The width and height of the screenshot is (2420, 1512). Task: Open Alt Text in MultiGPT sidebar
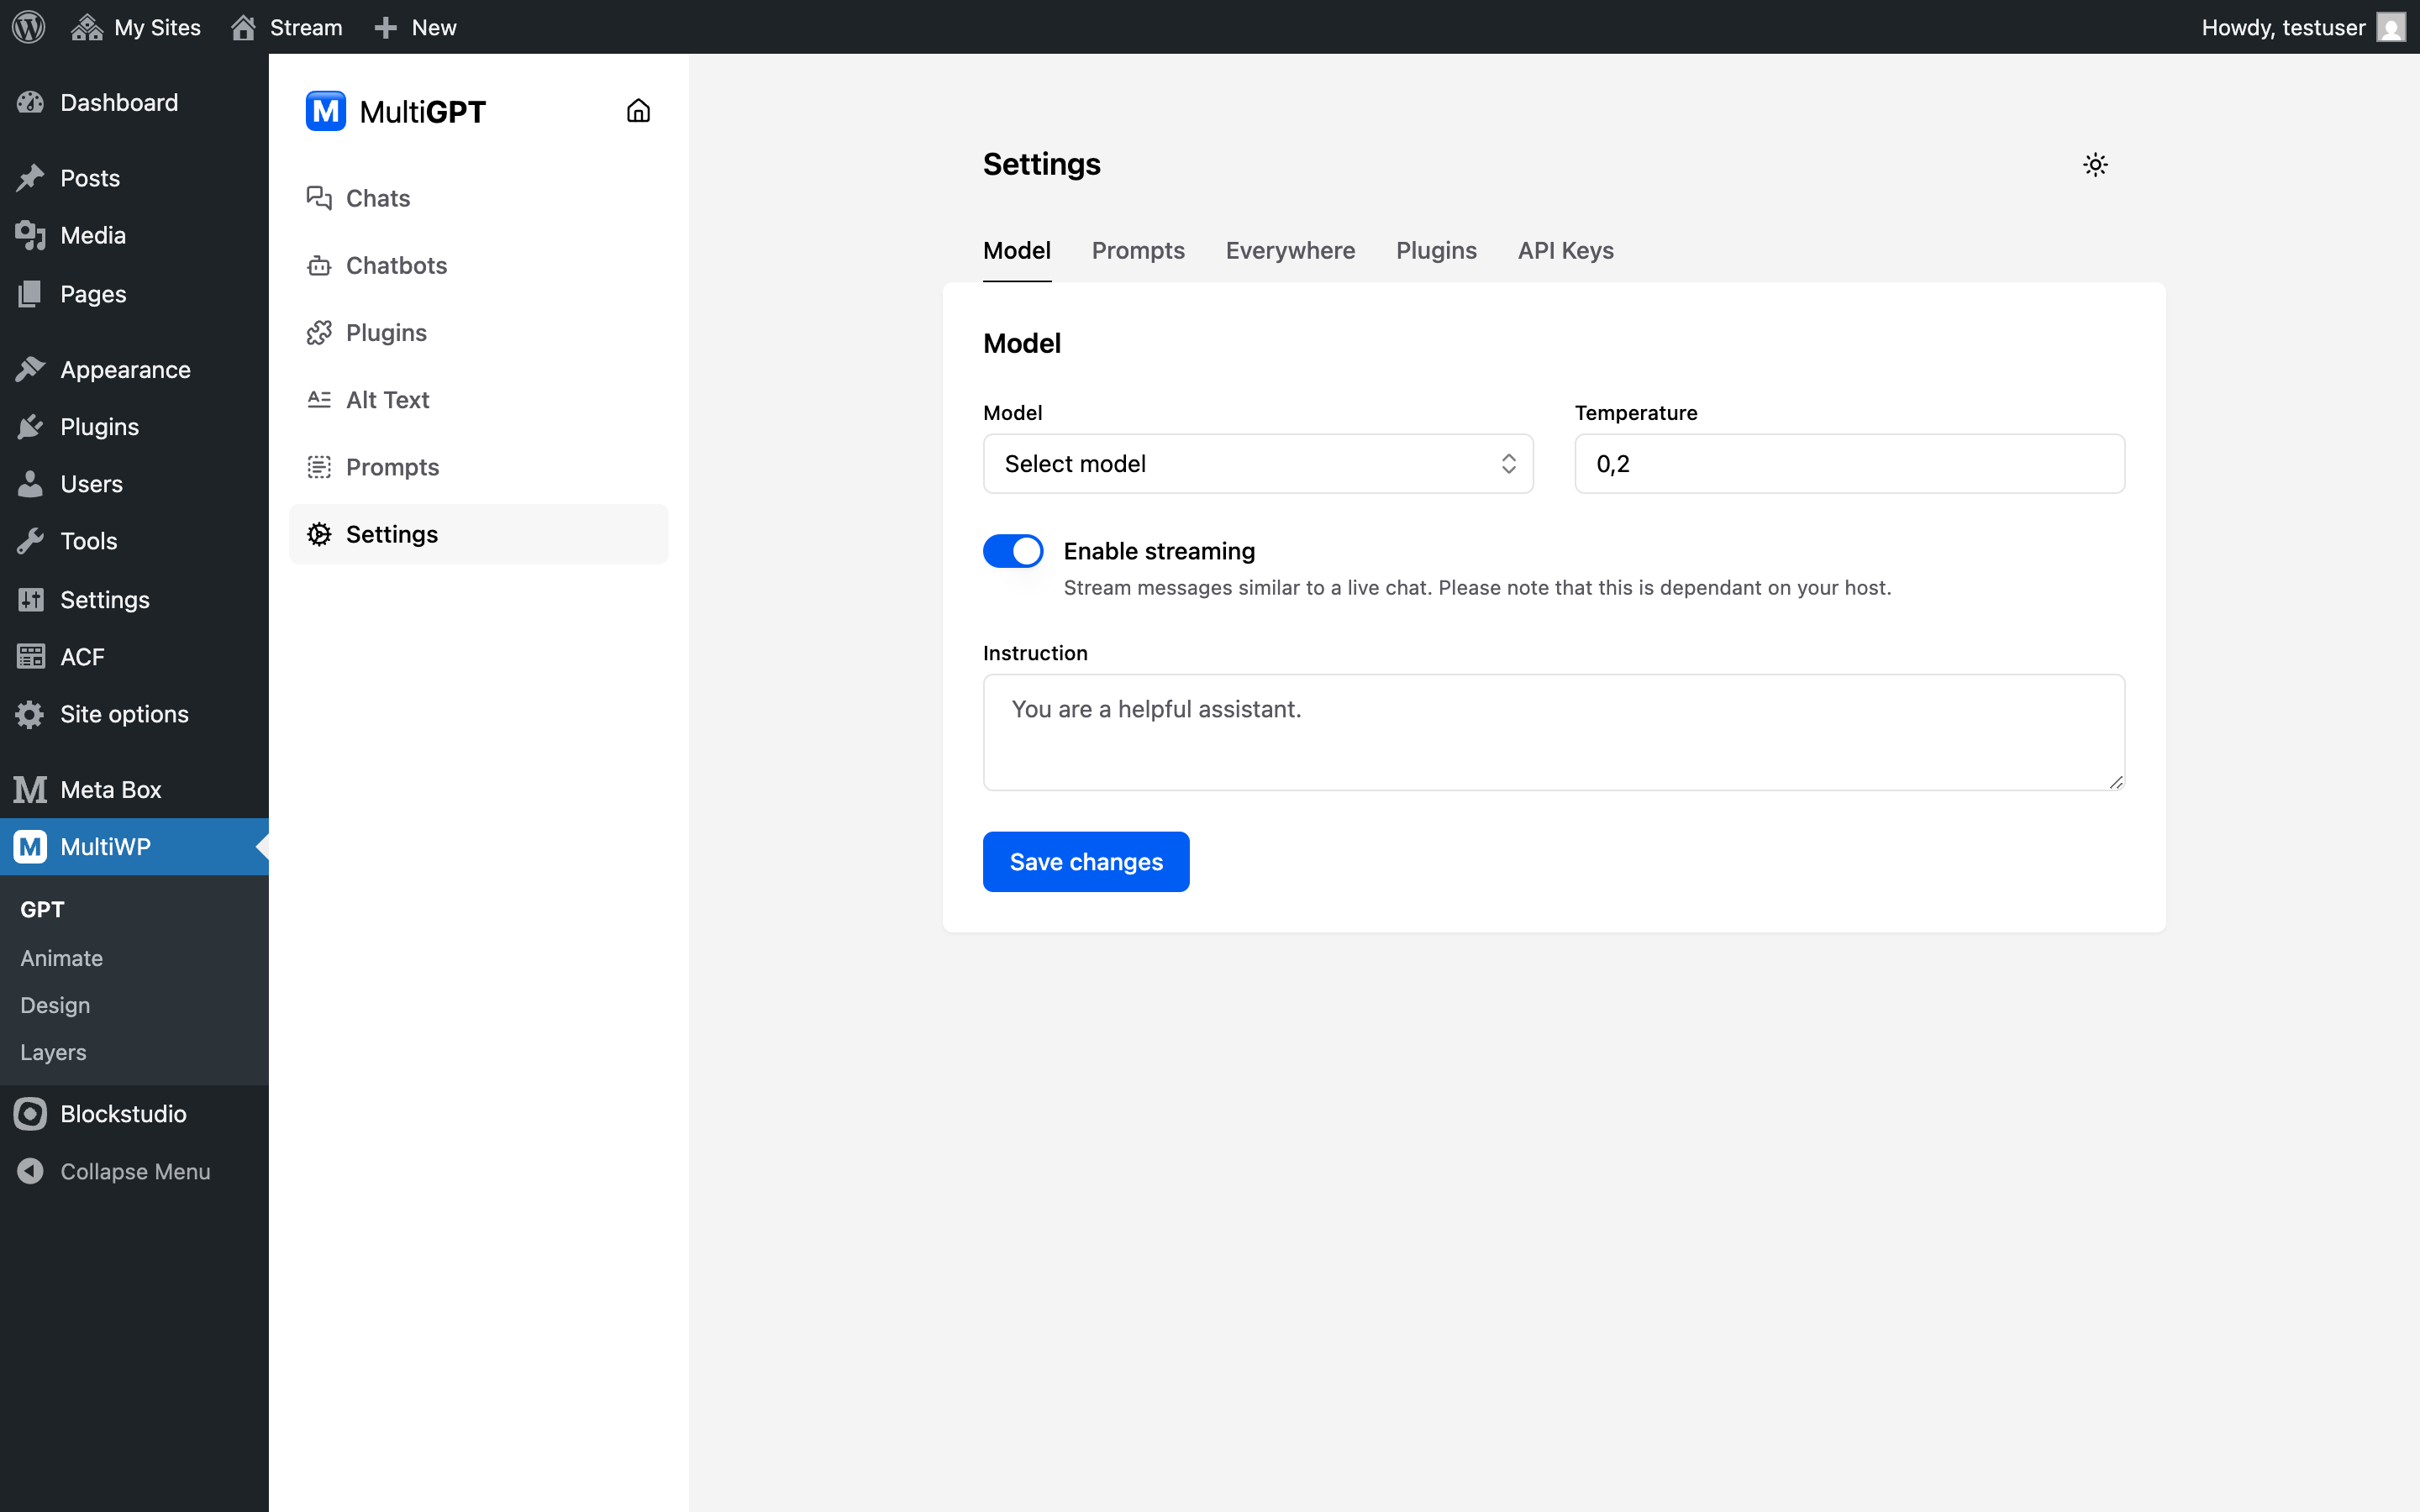[478, 400]
